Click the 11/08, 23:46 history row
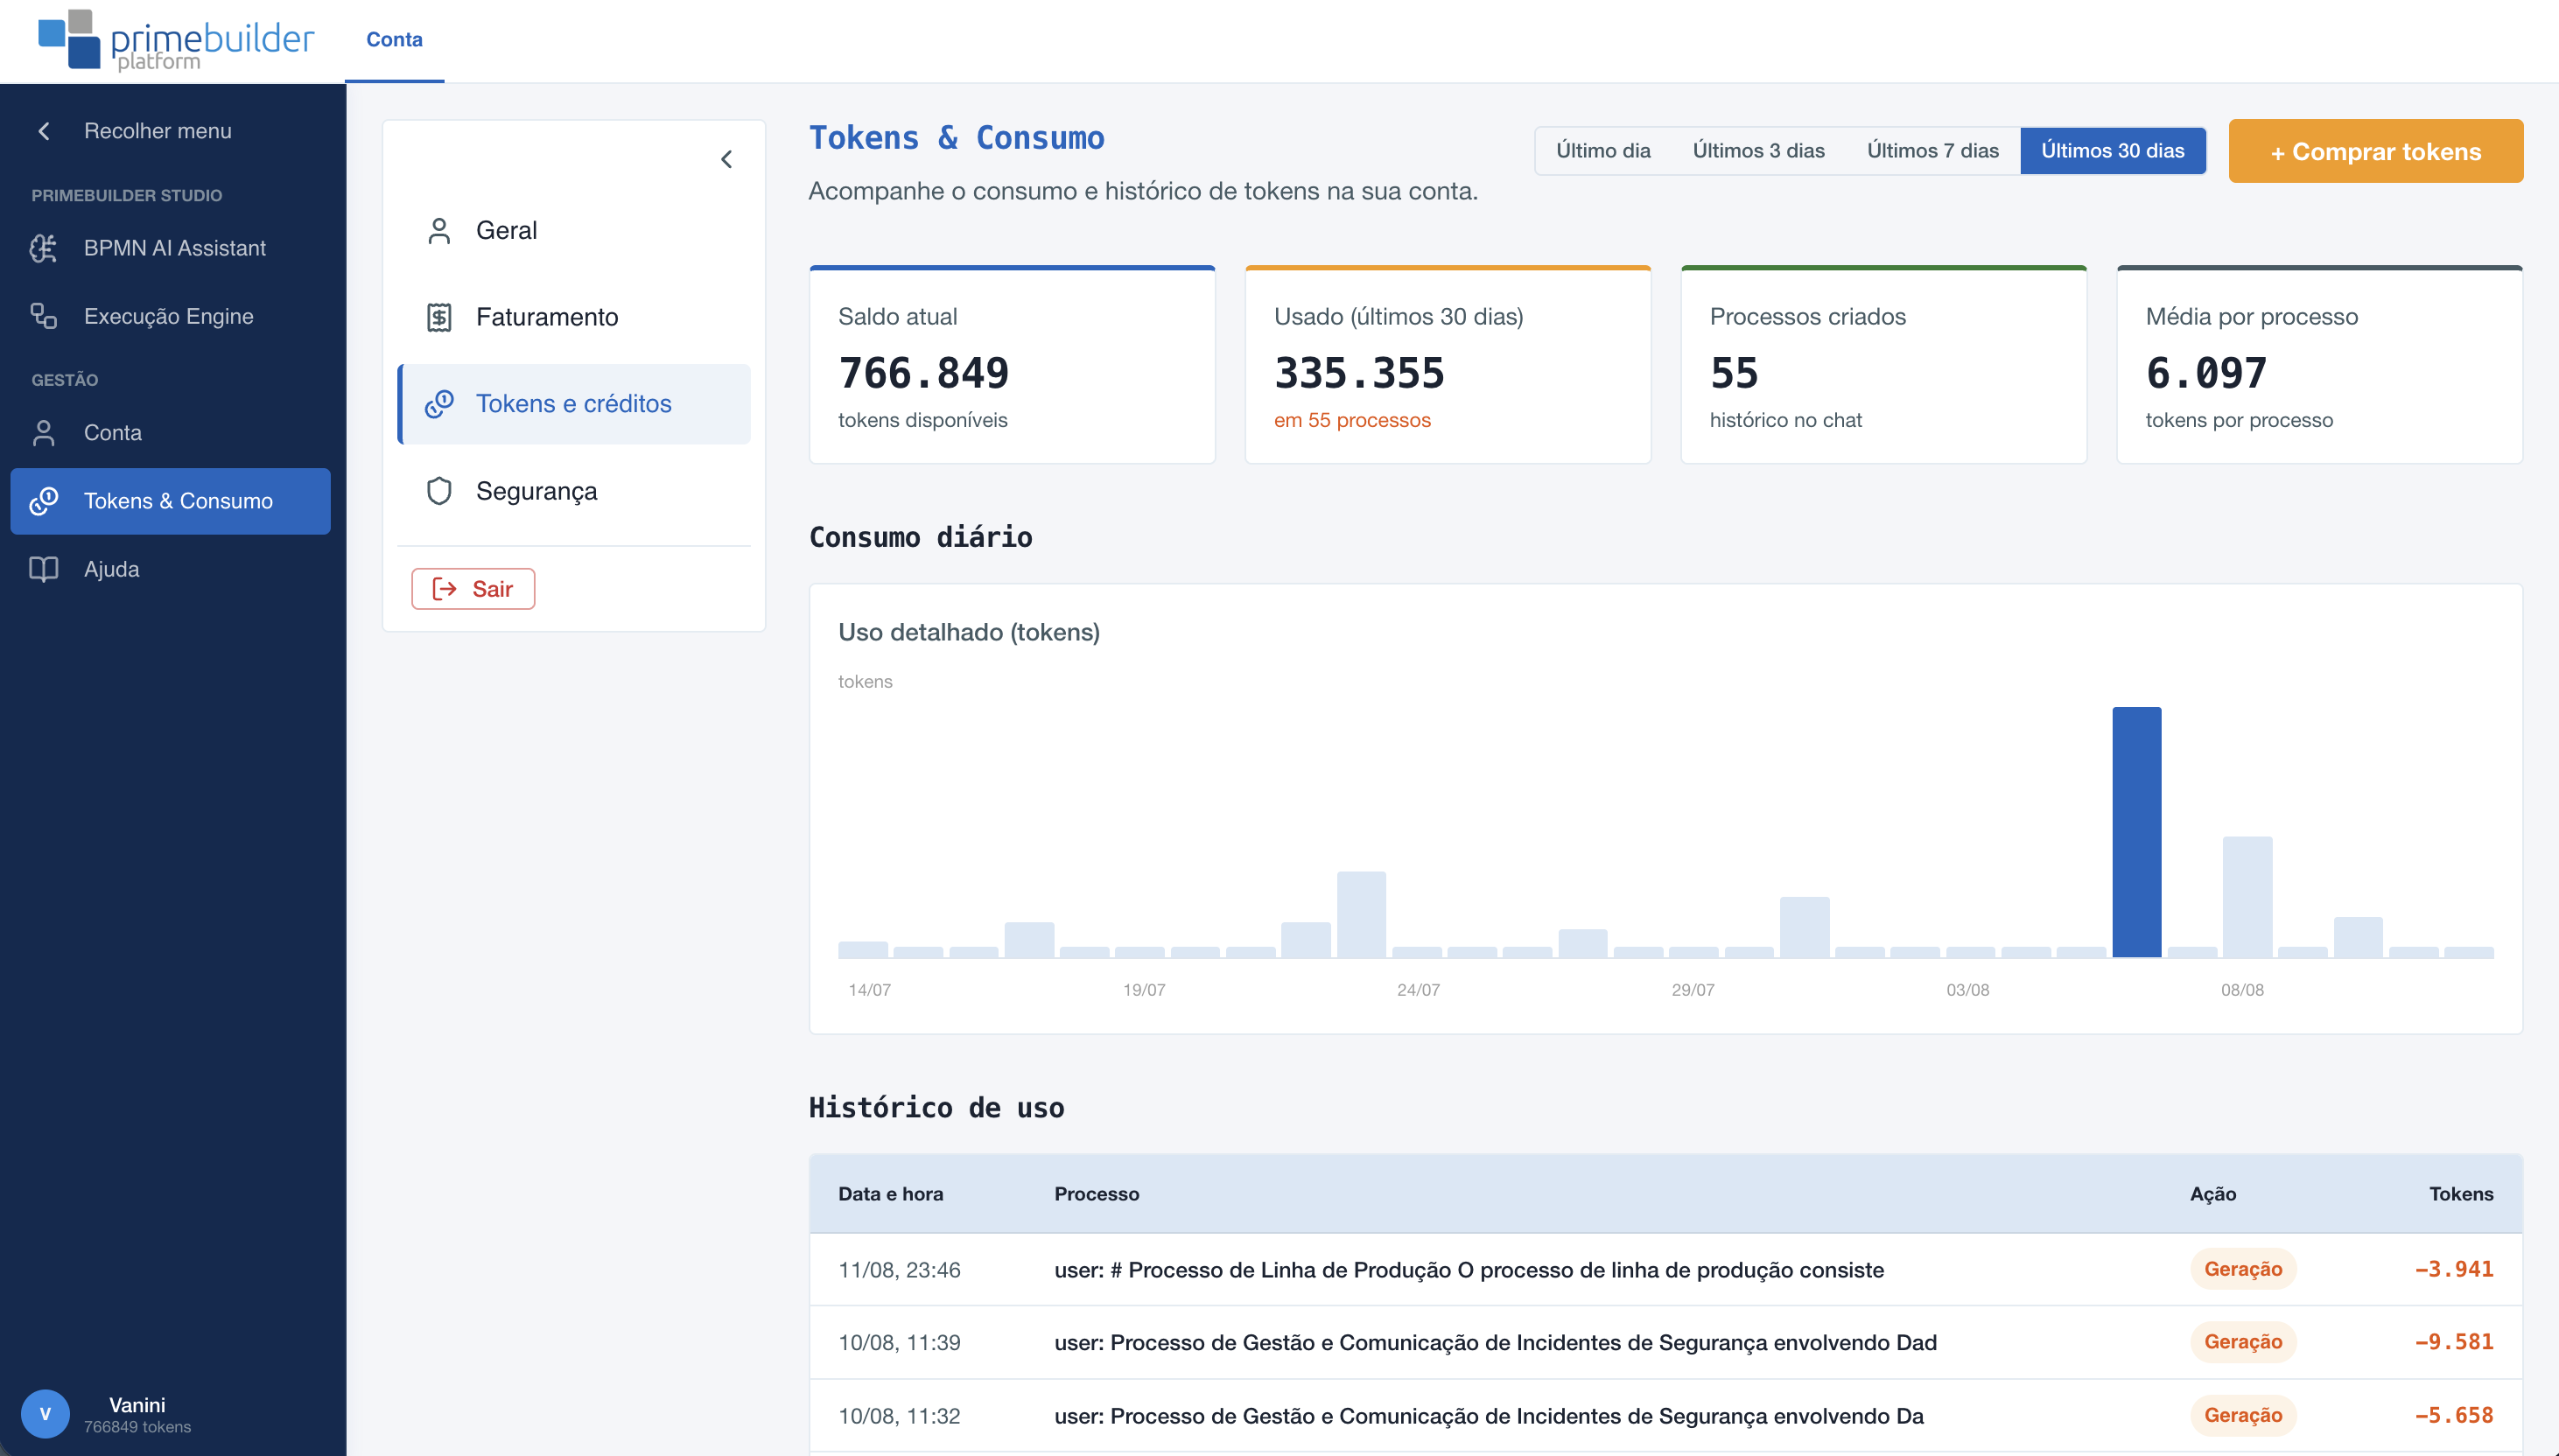The height and width of the screenshot is (1456, 2559). (x=1665, y=1270)
